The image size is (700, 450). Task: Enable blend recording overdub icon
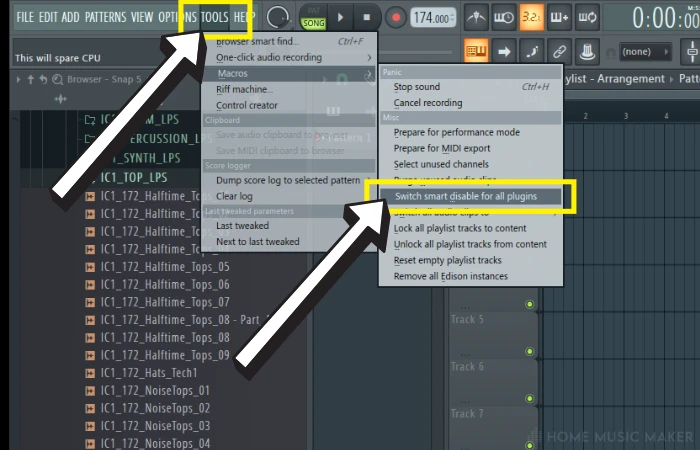click(x=559, y=17)
